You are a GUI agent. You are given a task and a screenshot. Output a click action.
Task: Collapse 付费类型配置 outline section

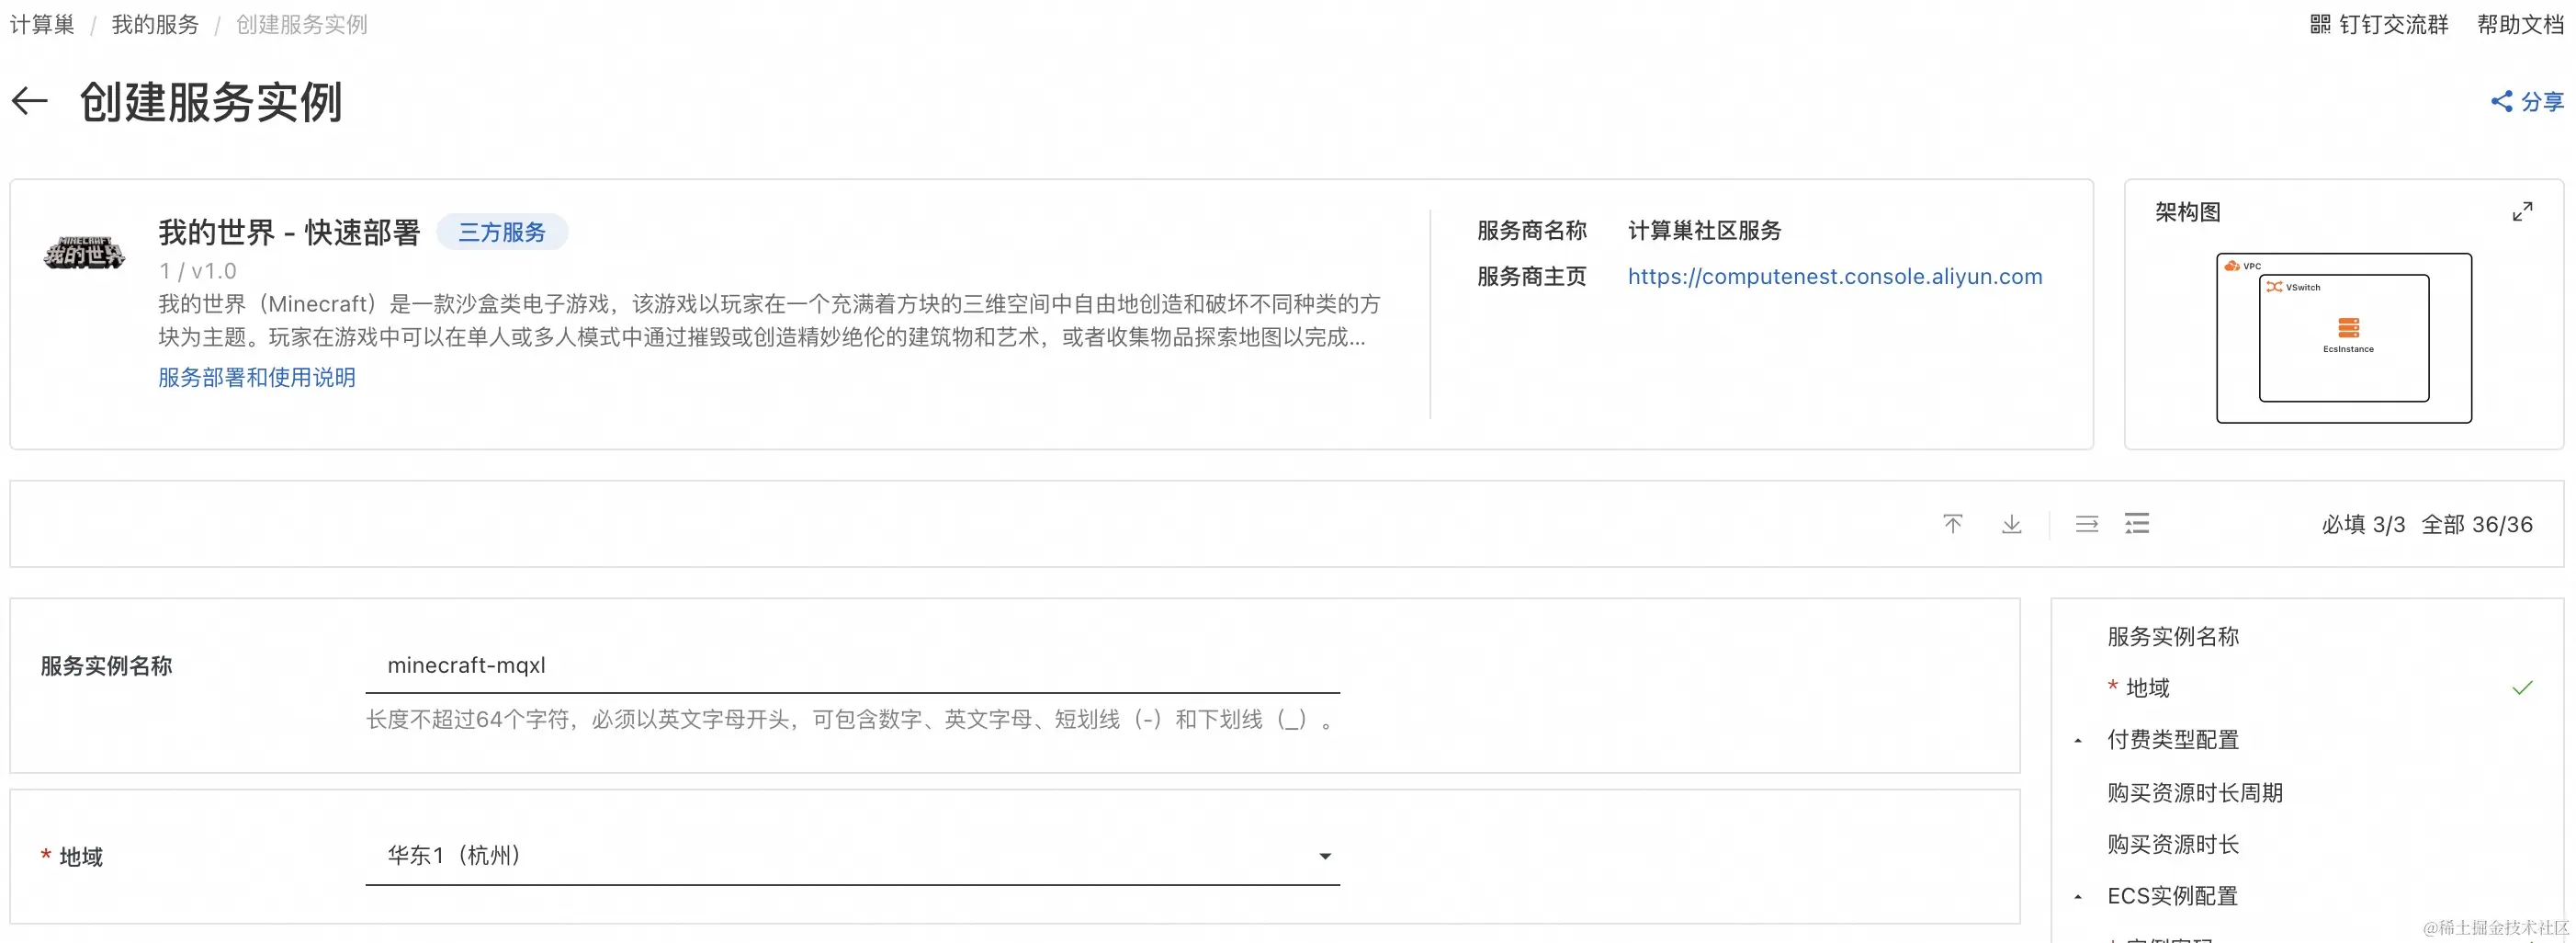click(2078, 741)
